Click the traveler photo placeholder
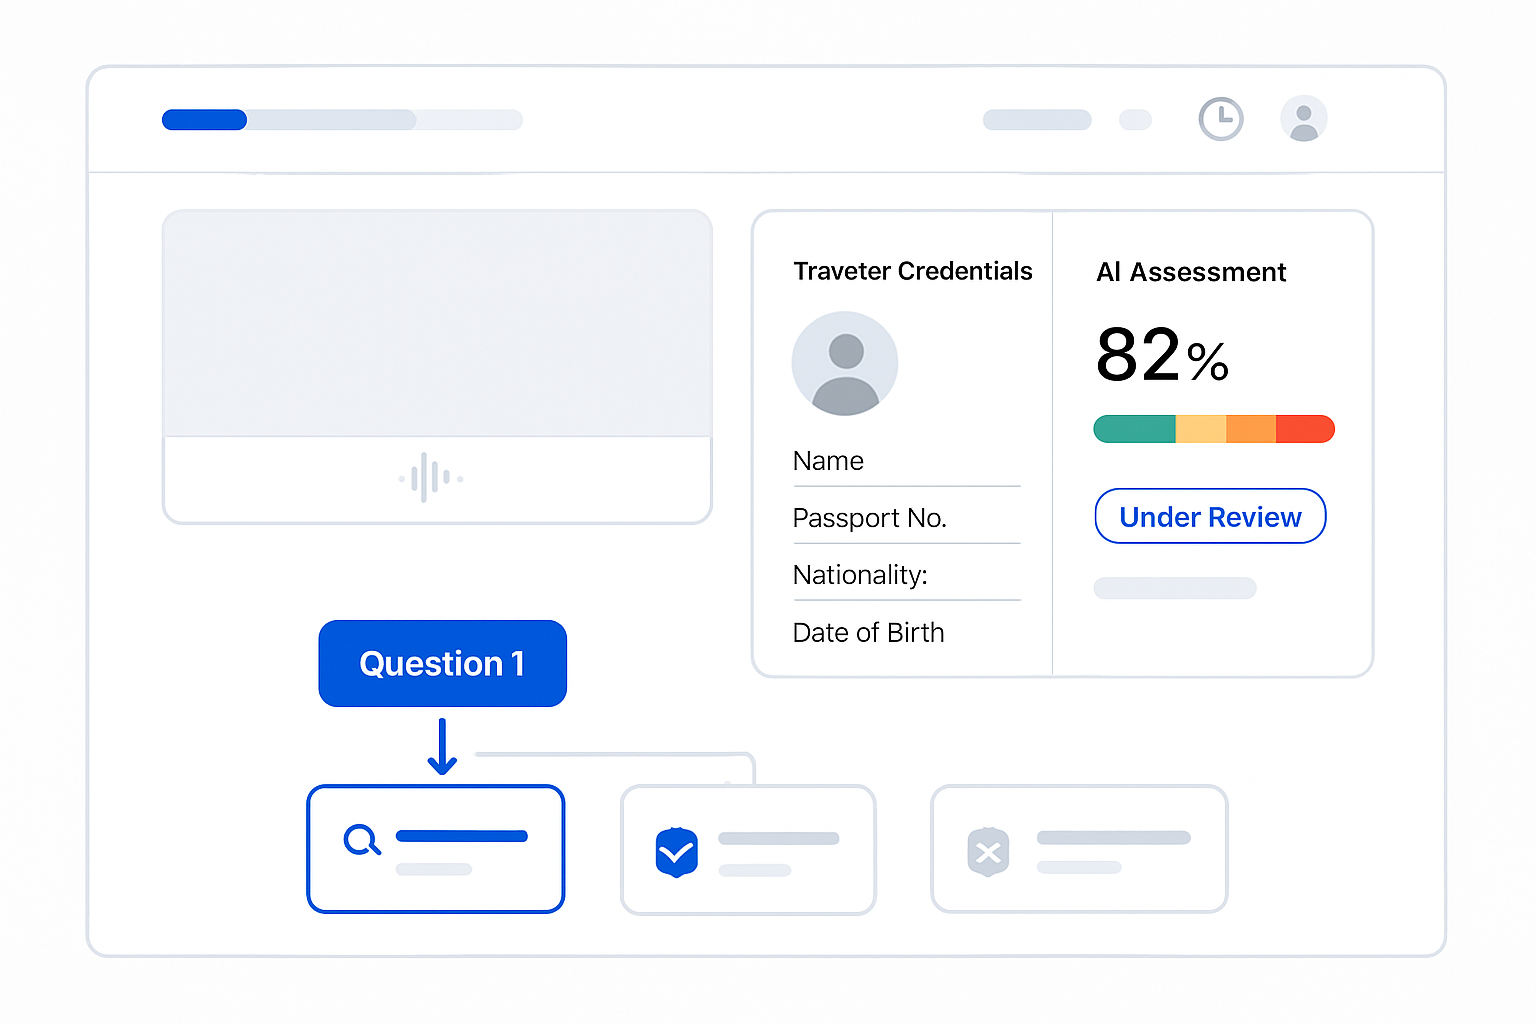The image size is (1536, 1024). point(845,363)
